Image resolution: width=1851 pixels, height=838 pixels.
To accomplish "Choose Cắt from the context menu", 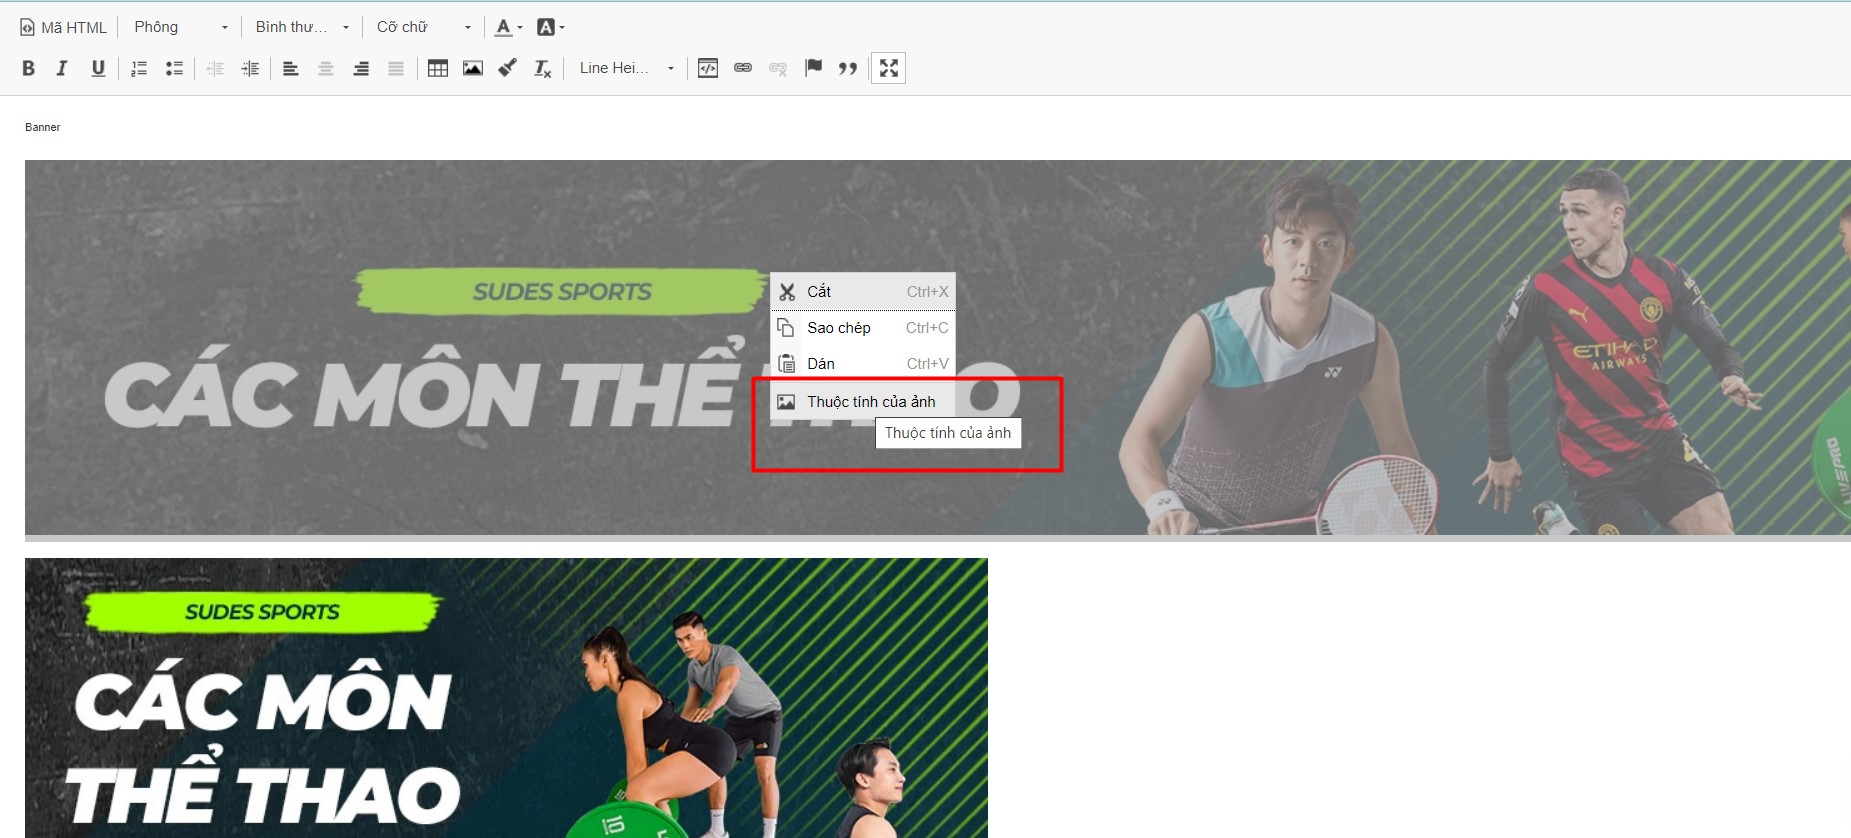I will [x=863, y=291].
